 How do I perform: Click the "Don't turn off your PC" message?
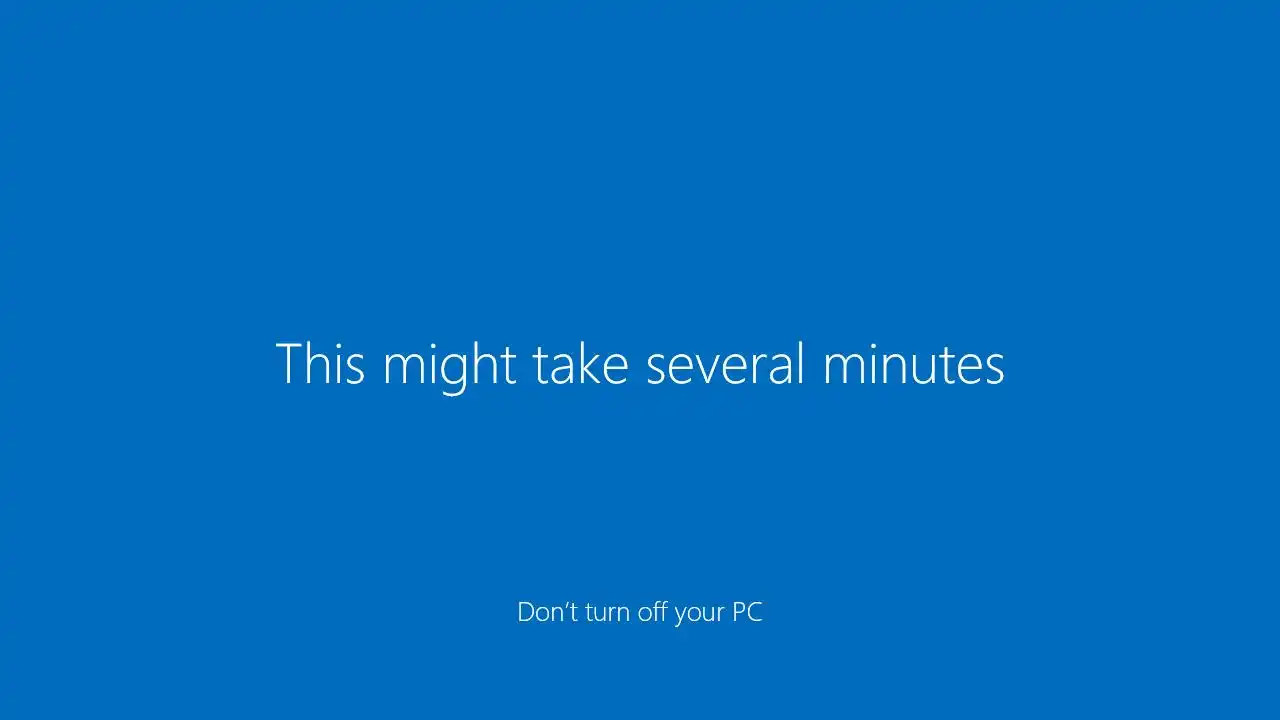(640, 612)
